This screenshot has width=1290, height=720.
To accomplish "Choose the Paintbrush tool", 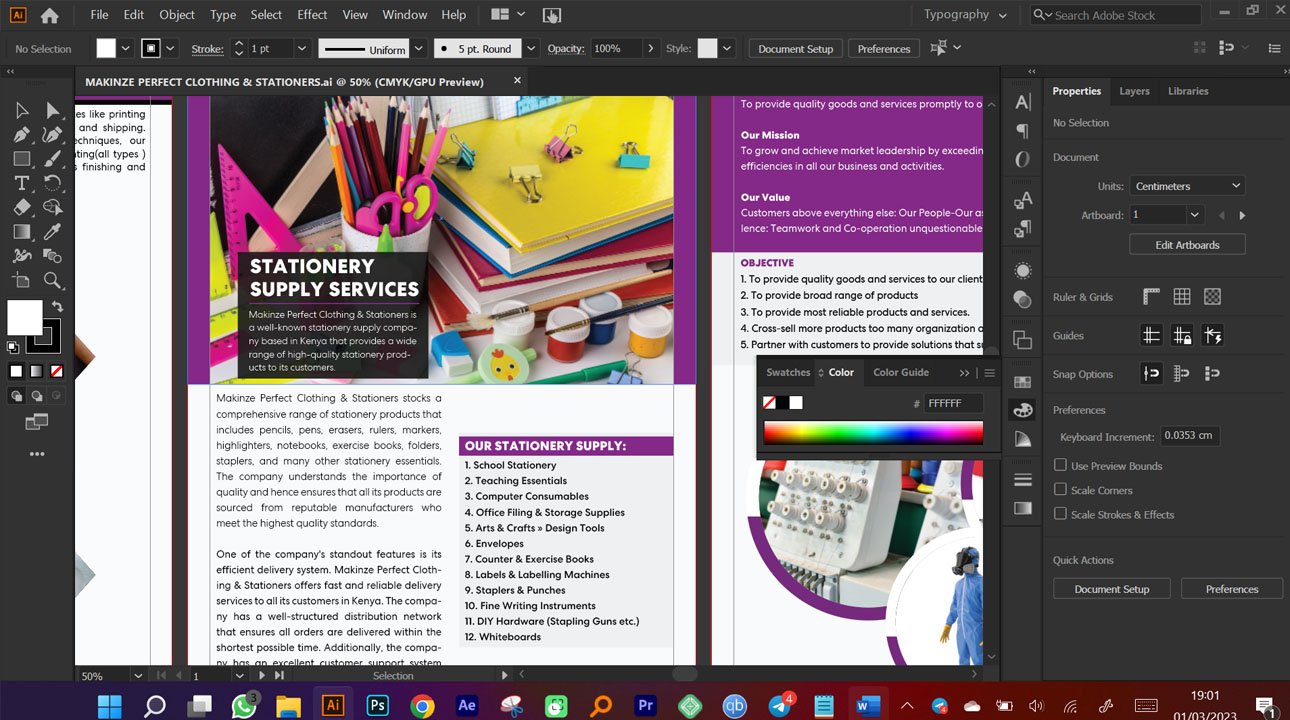I will (52, 158).
